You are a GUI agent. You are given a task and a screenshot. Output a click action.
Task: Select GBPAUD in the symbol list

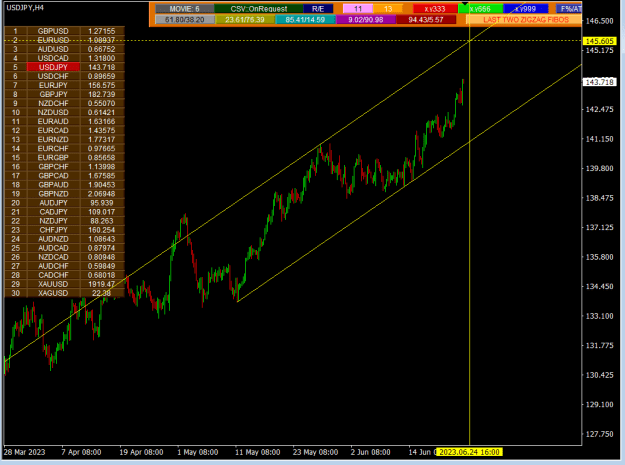[x=53, y=184]
